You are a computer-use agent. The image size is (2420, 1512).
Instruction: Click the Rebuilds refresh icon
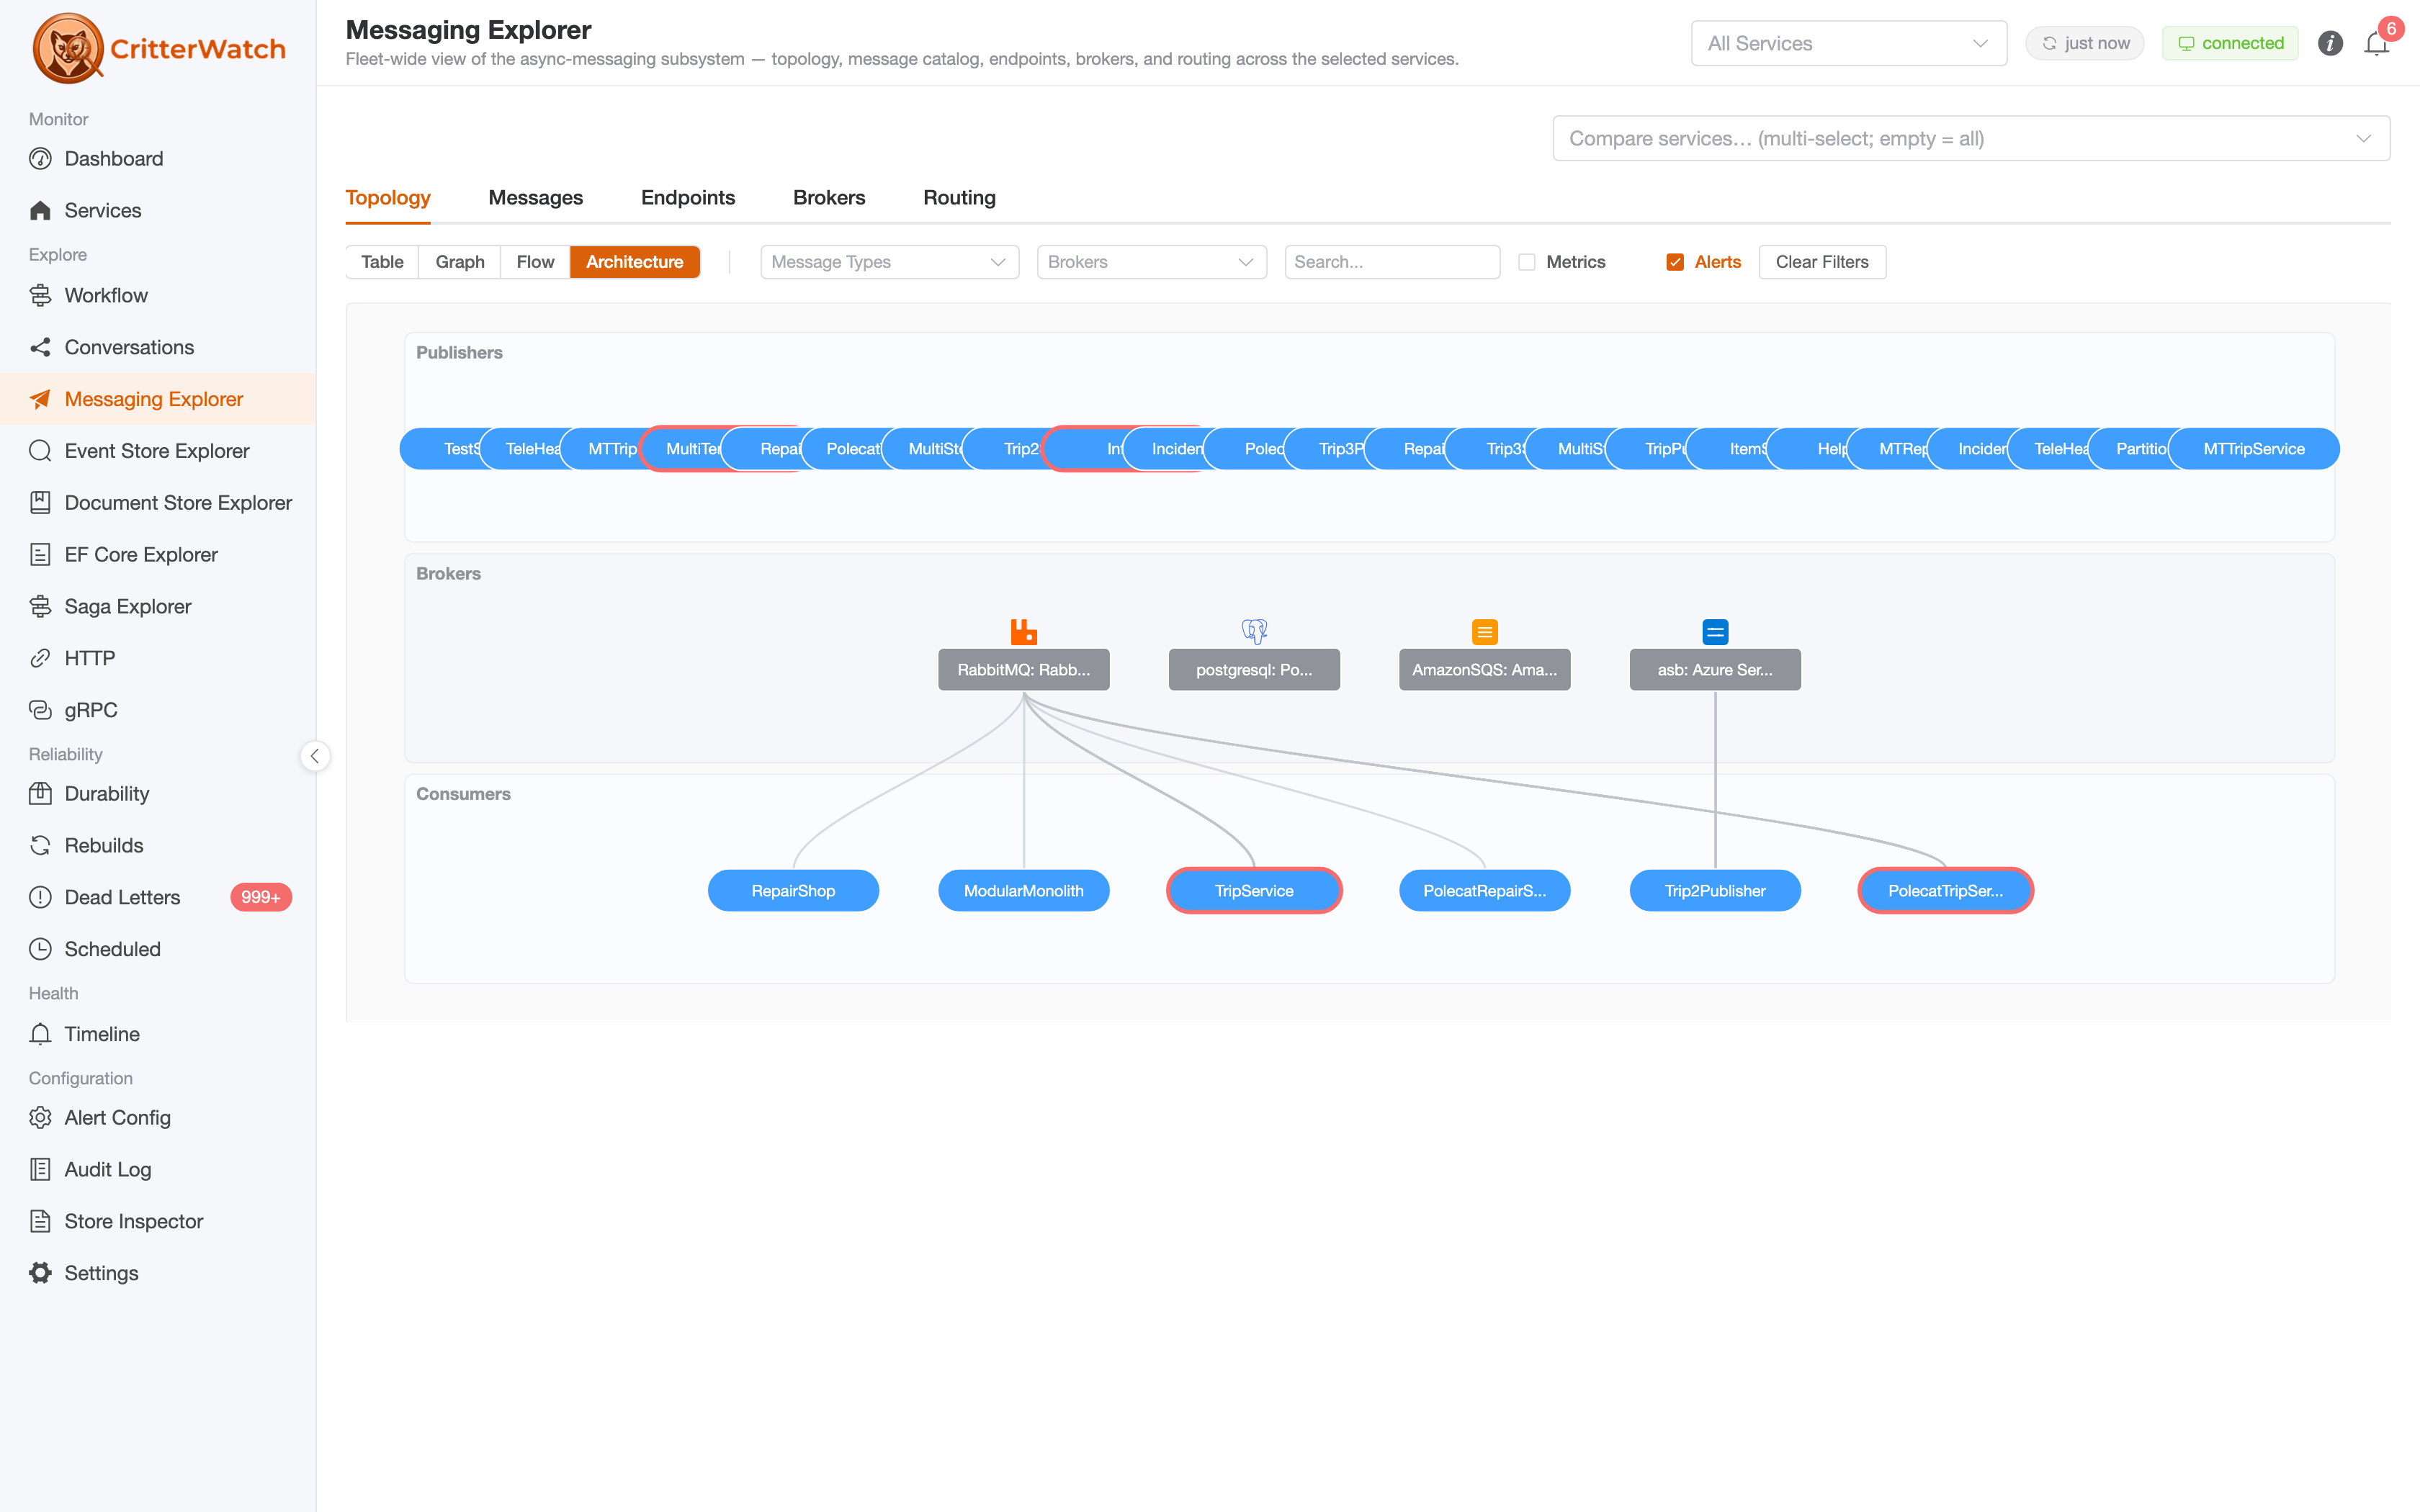[40, 846]
